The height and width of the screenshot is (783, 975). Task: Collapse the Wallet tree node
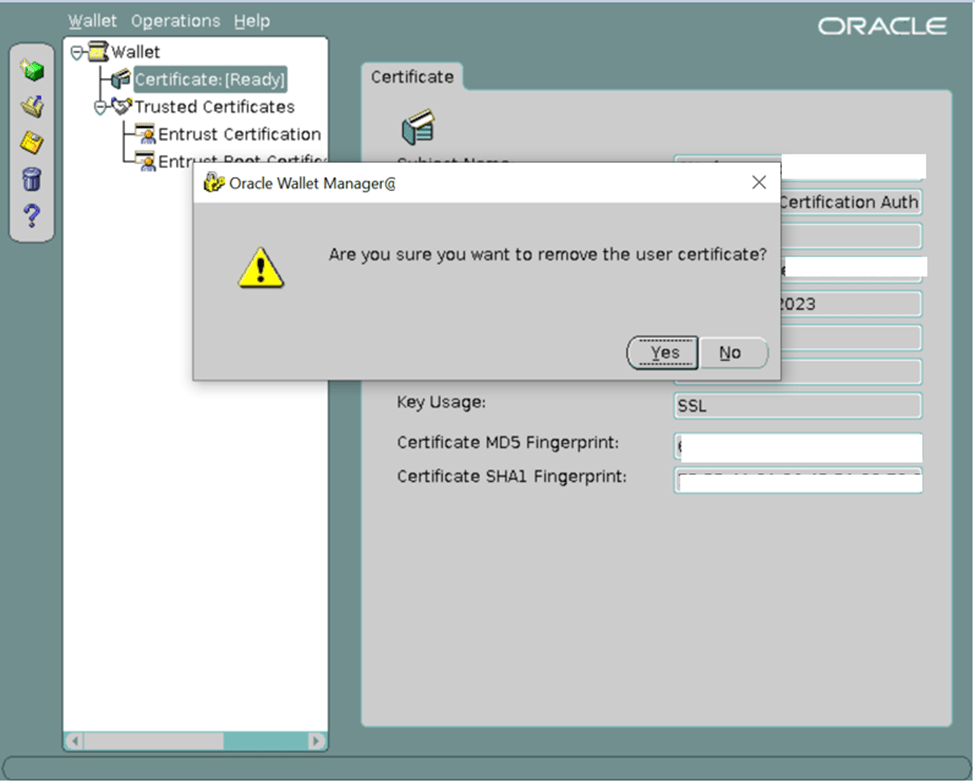coord(76,52)
